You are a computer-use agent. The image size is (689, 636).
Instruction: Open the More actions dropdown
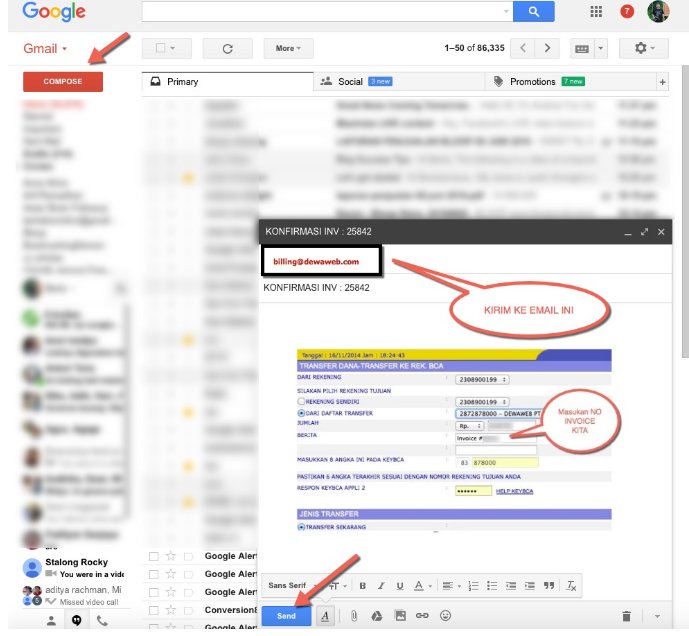288,48
